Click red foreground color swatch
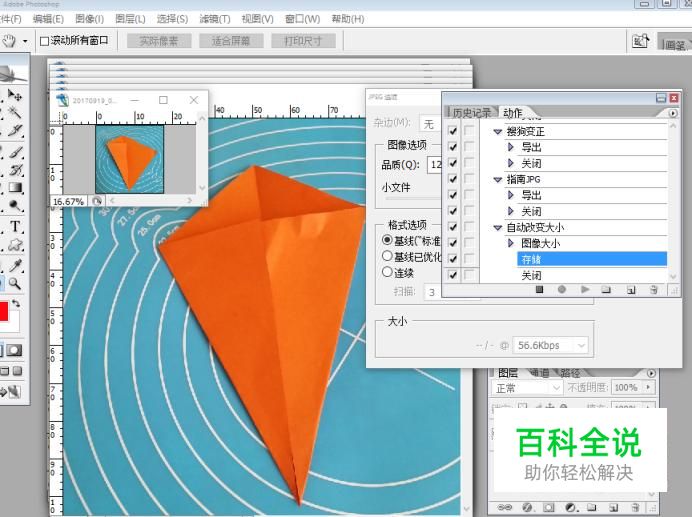 click(4, 311)
